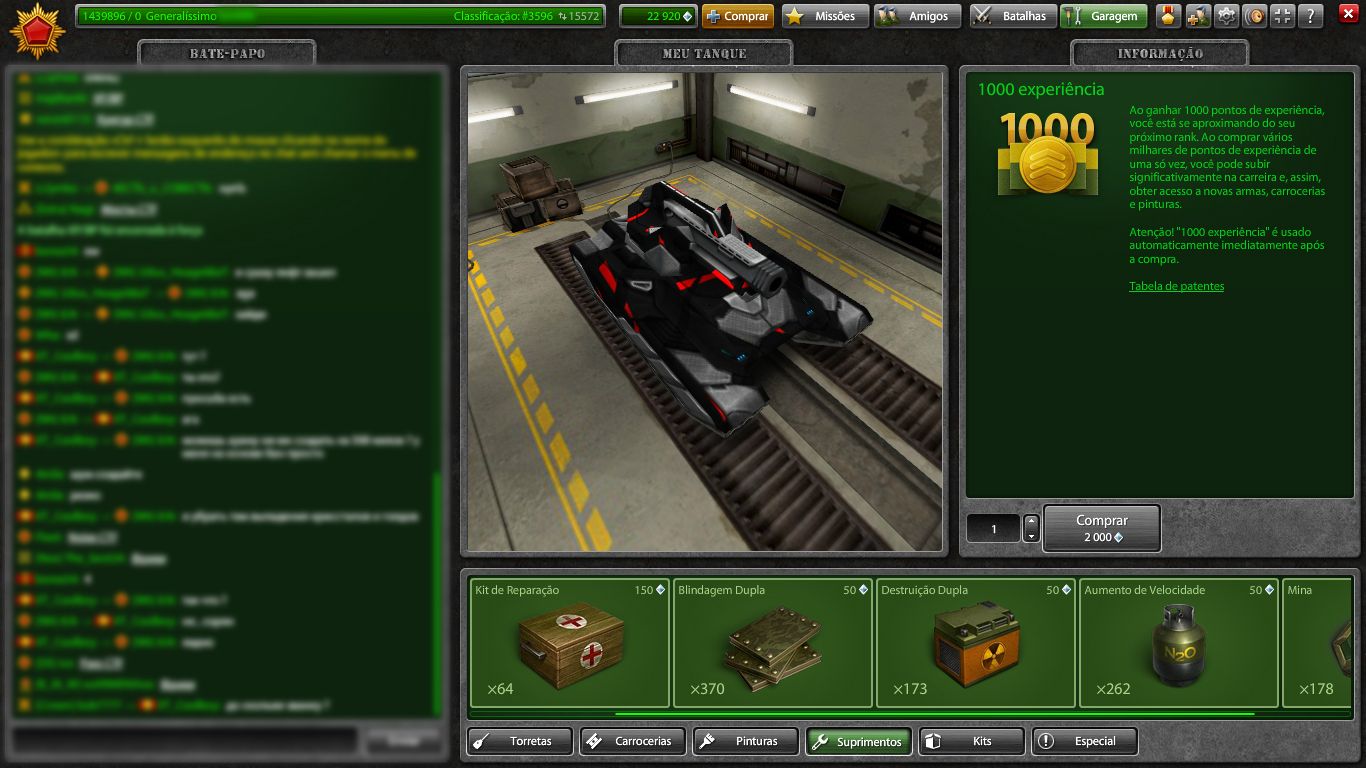The height and width of the screenshot is (768, 1366).
Task: Click the supplies list horizontal scrollbar
Action: [934, 714]
